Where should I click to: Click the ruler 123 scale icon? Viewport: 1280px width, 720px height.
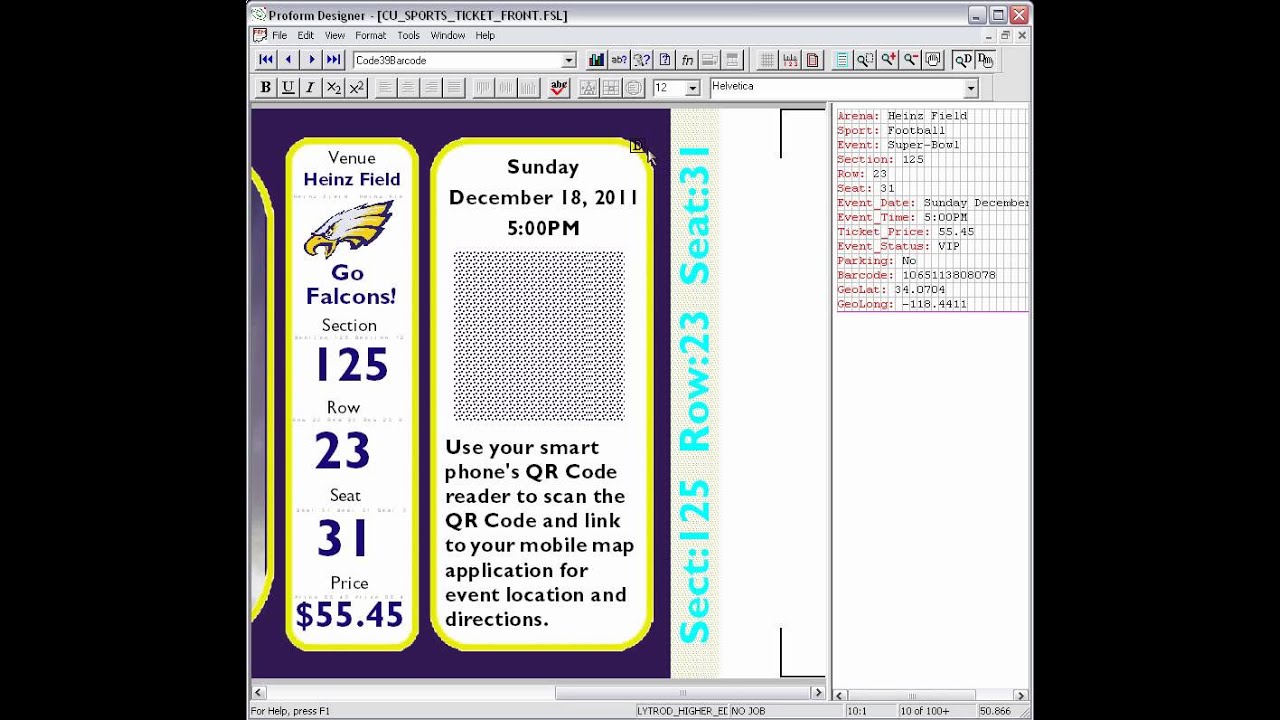(x=790, y=60)
